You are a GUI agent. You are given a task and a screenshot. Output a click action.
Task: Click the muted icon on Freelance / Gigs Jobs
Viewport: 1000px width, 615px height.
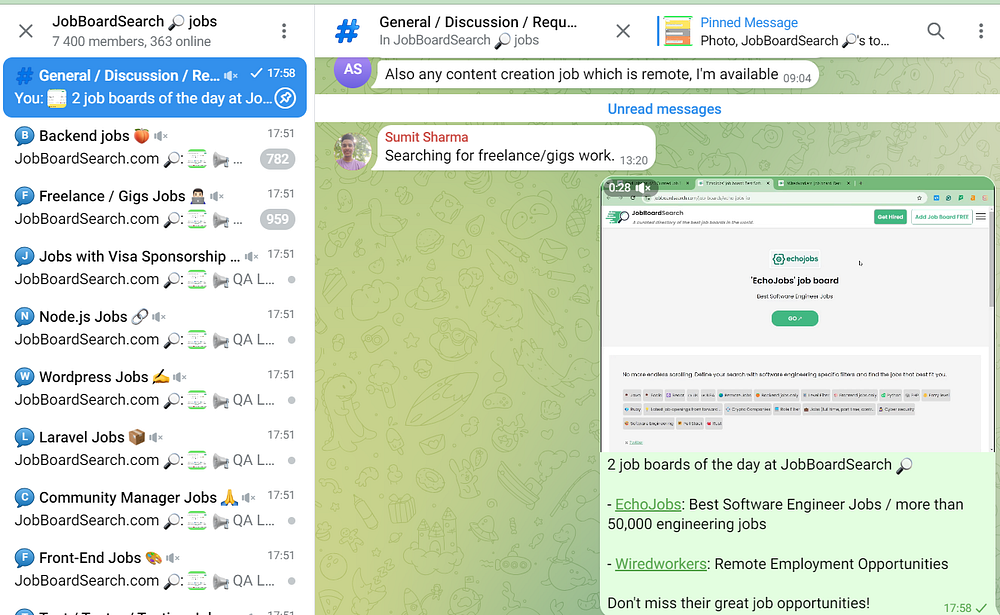click(x=217, y=196)
